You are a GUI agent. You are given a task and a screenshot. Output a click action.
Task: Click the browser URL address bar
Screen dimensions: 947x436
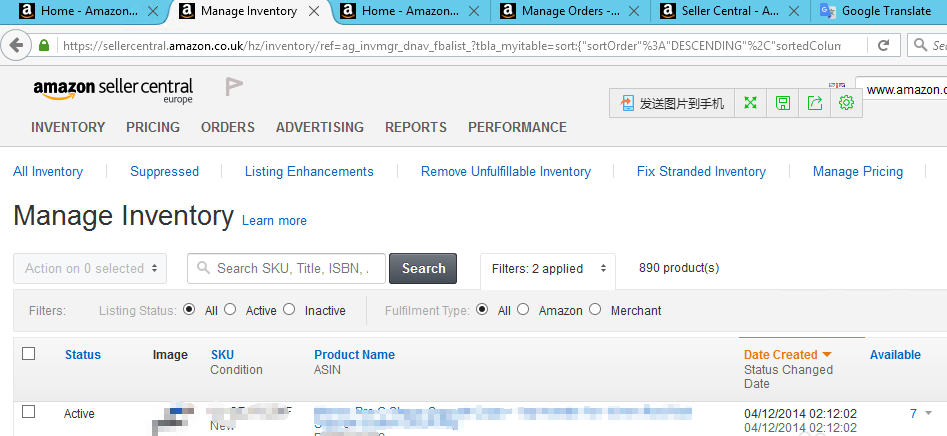[452, 45]
